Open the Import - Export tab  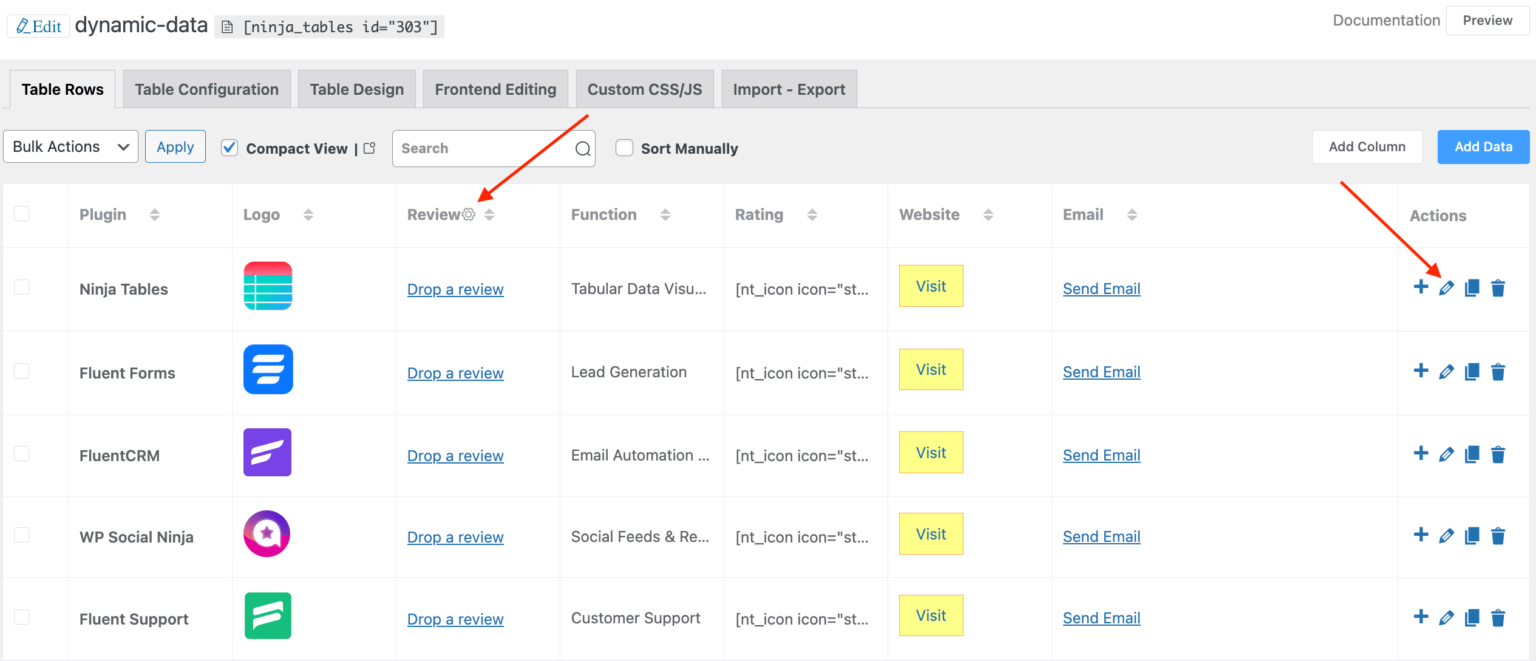click(788, 89)
